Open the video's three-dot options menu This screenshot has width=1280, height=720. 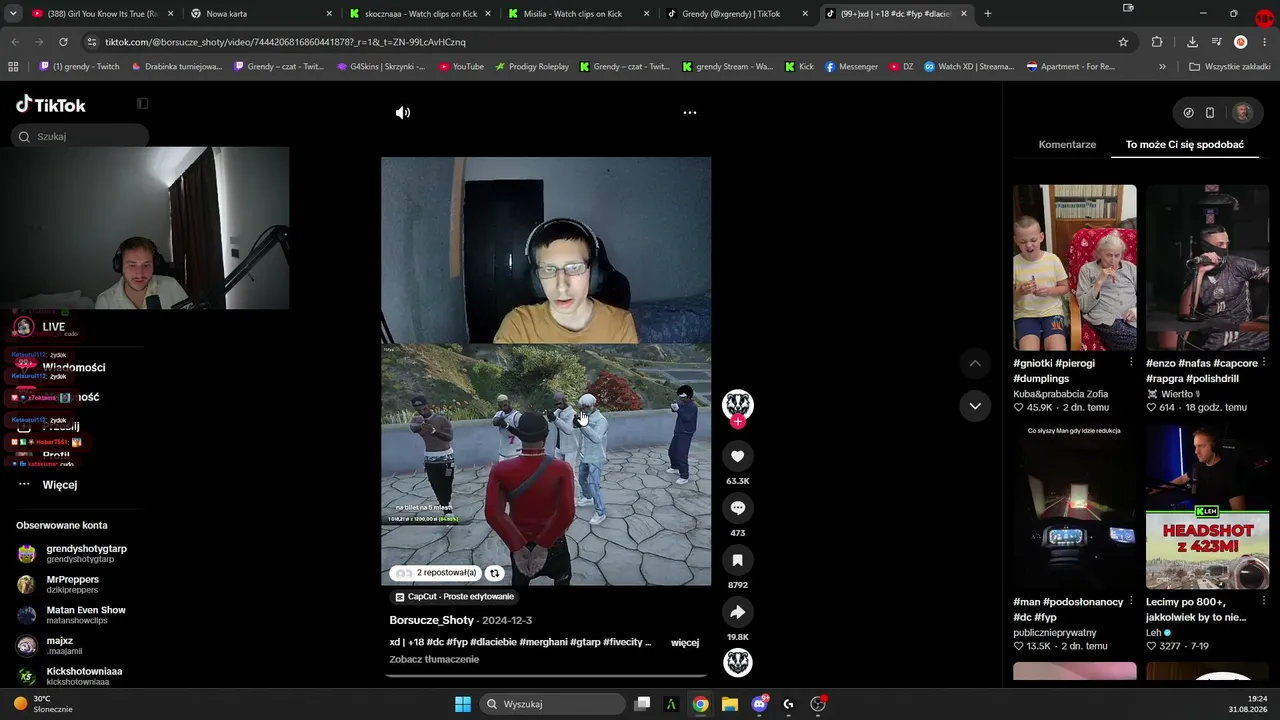689,113
